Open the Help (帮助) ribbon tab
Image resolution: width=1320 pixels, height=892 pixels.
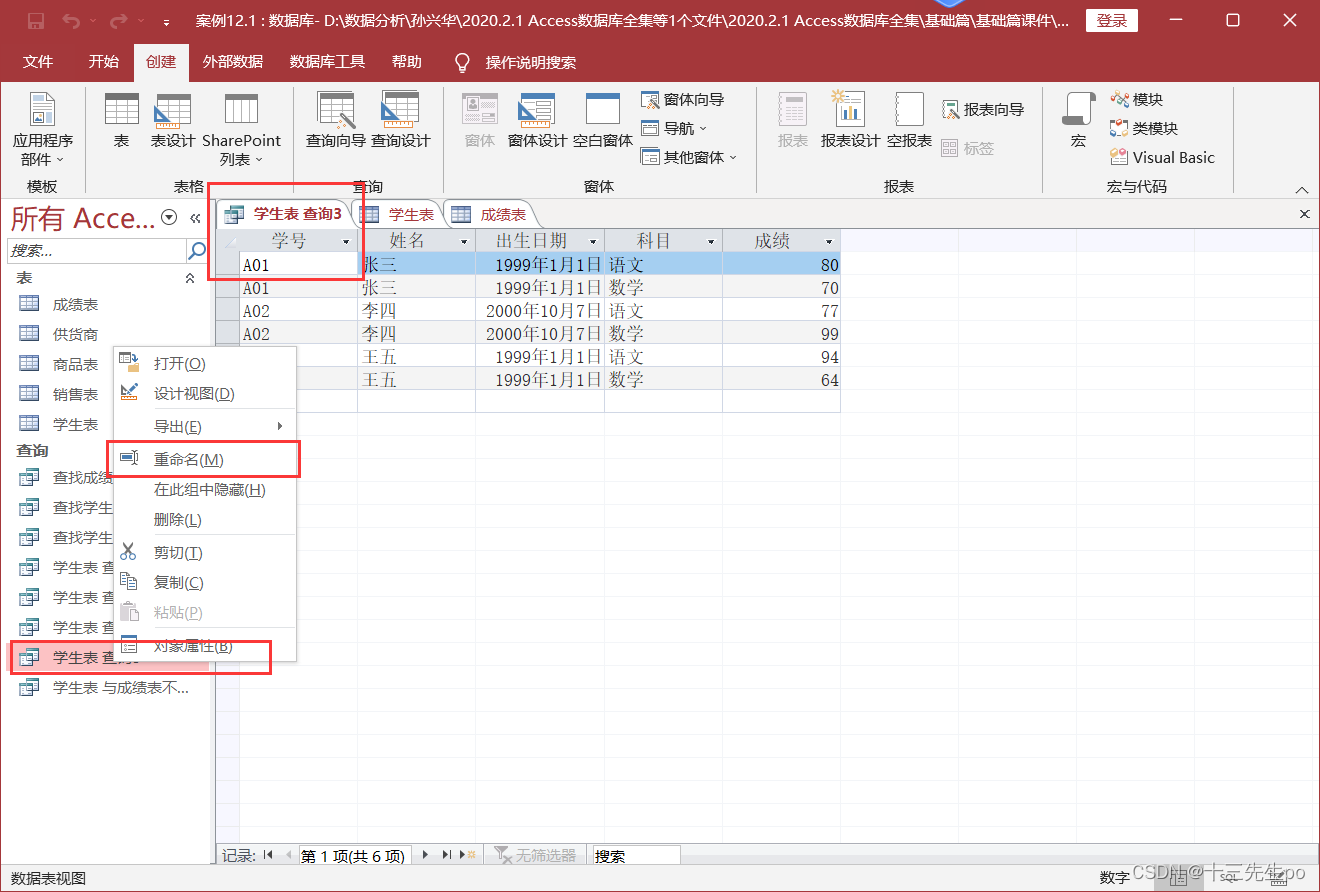tap(406, 62)
